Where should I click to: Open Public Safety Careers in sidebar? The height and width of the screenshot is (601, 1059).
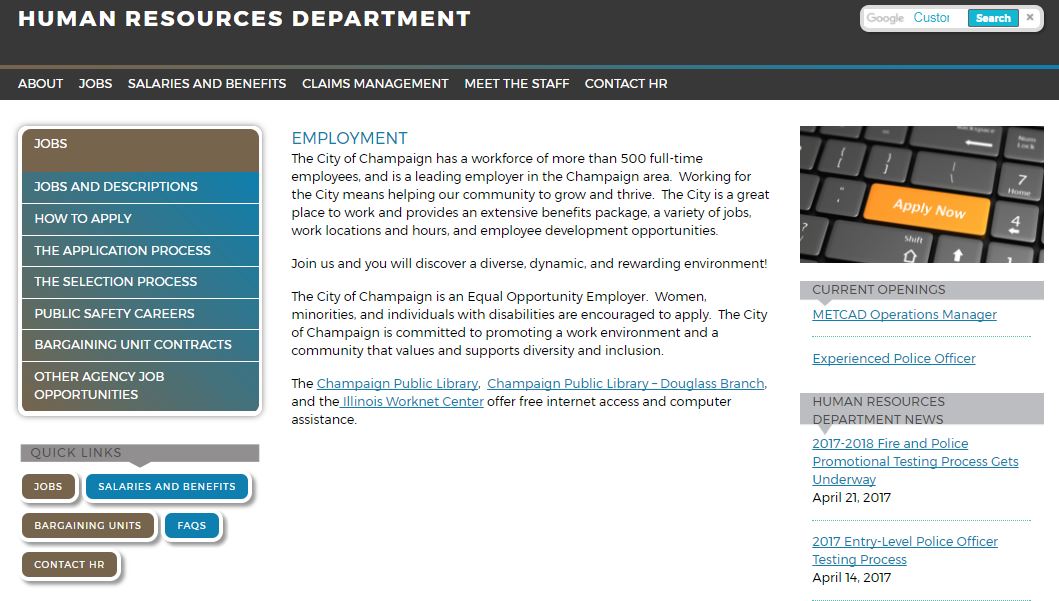(x=114, y=314)
